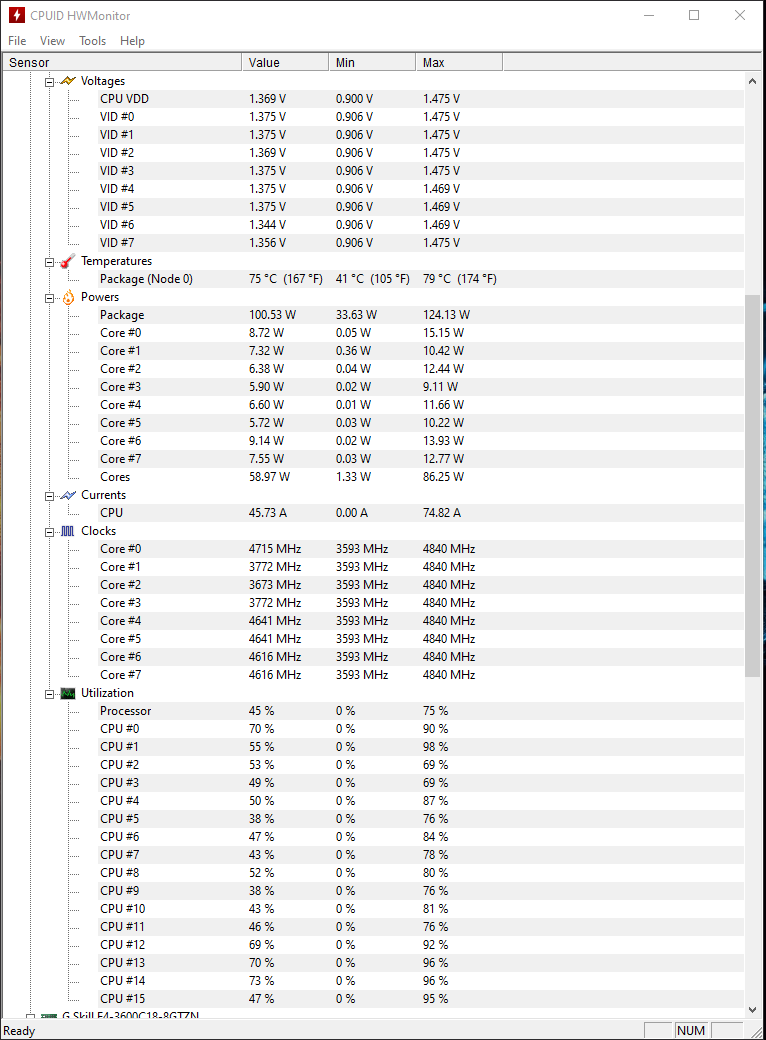The width and height of the screenshot is (766, 1040).
Task: Collapse the Clocks tree node
Action: [x=49, y=532]
